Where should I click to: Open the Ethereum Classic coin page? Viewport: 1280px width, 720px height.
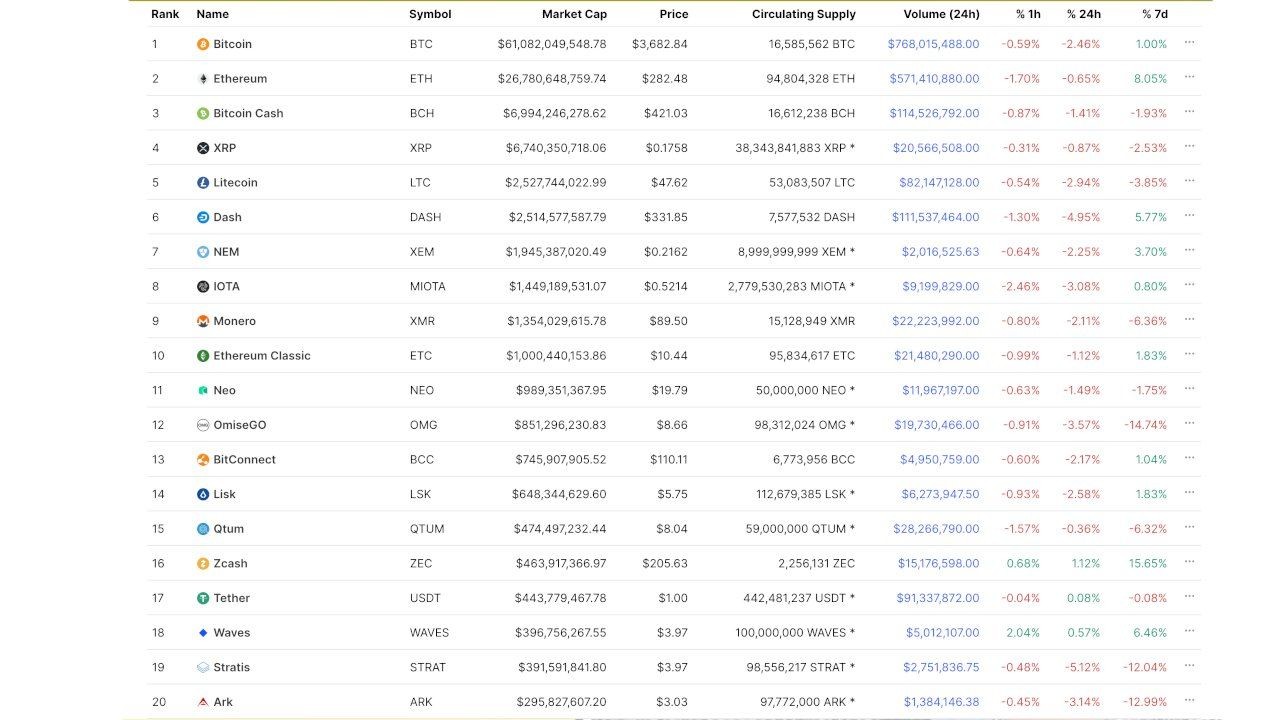click(262, 356)
